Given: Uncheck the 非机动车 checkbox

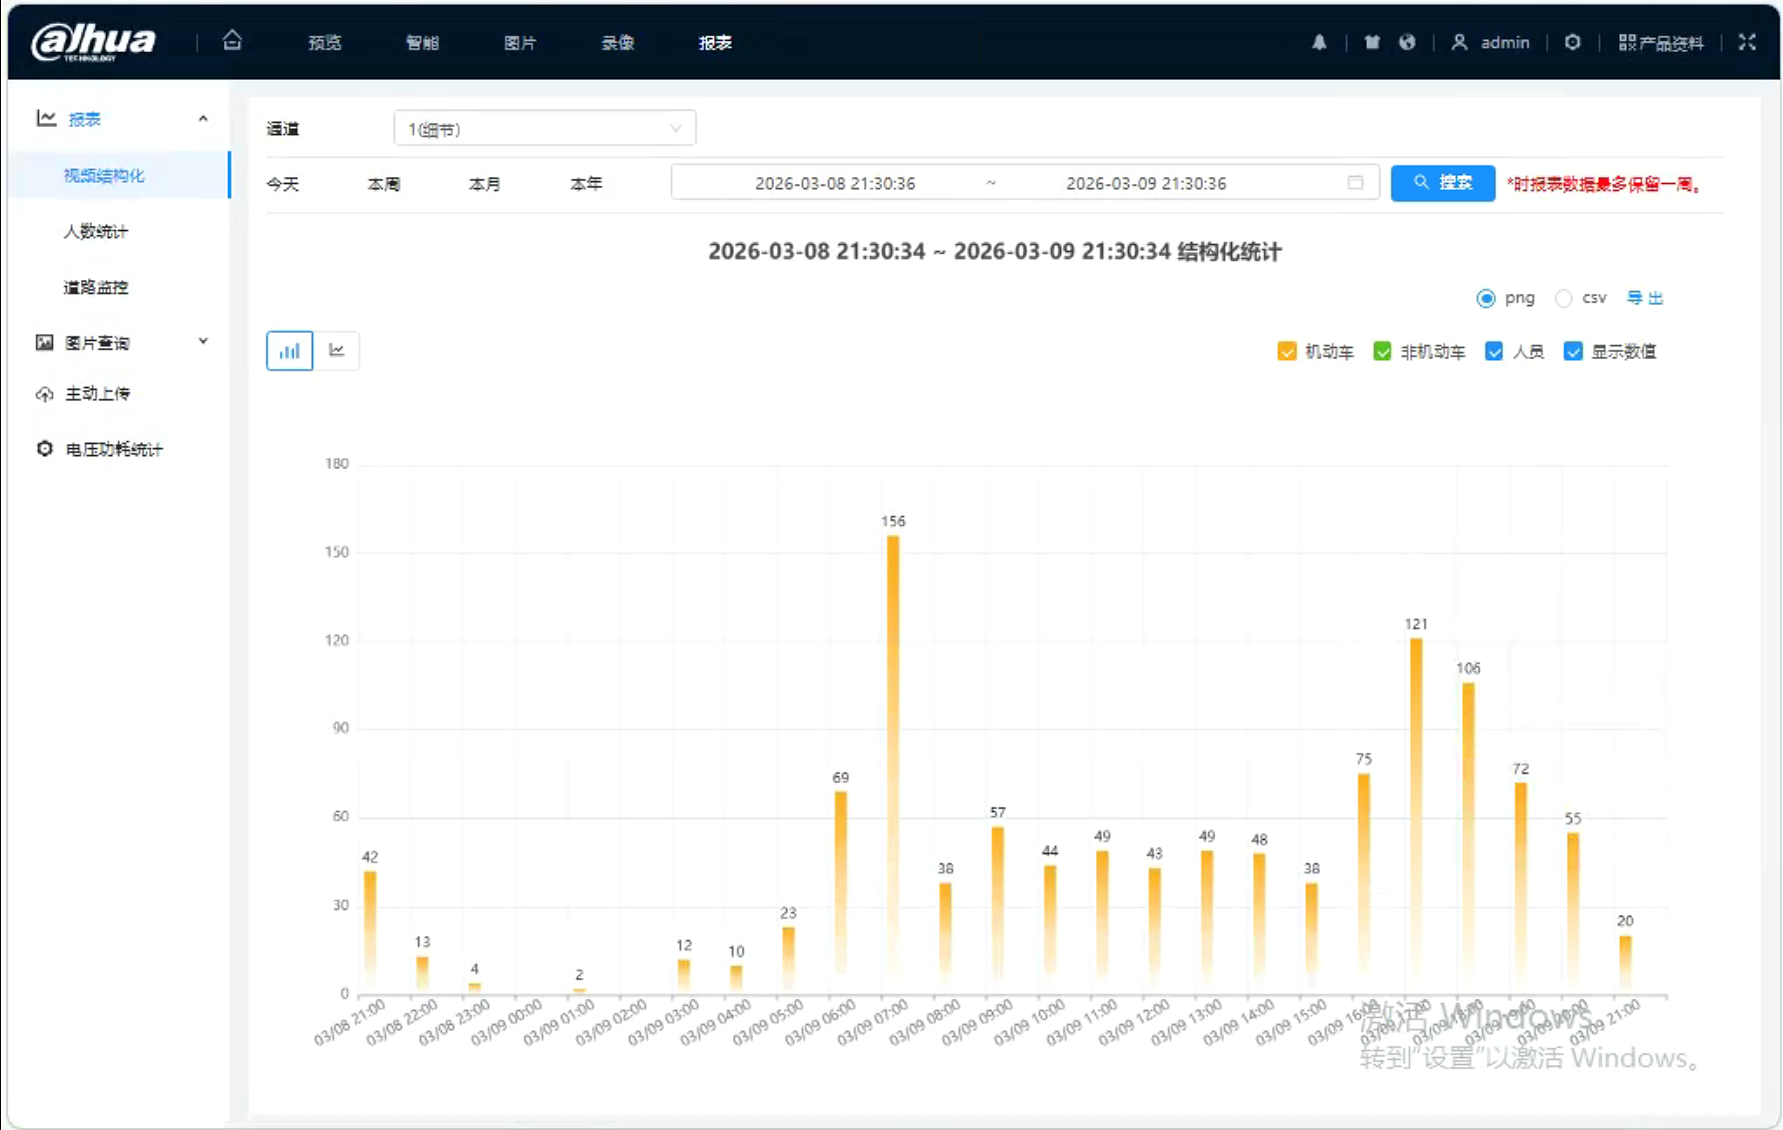Looking at the screenshot, I should pos(1382,352).
